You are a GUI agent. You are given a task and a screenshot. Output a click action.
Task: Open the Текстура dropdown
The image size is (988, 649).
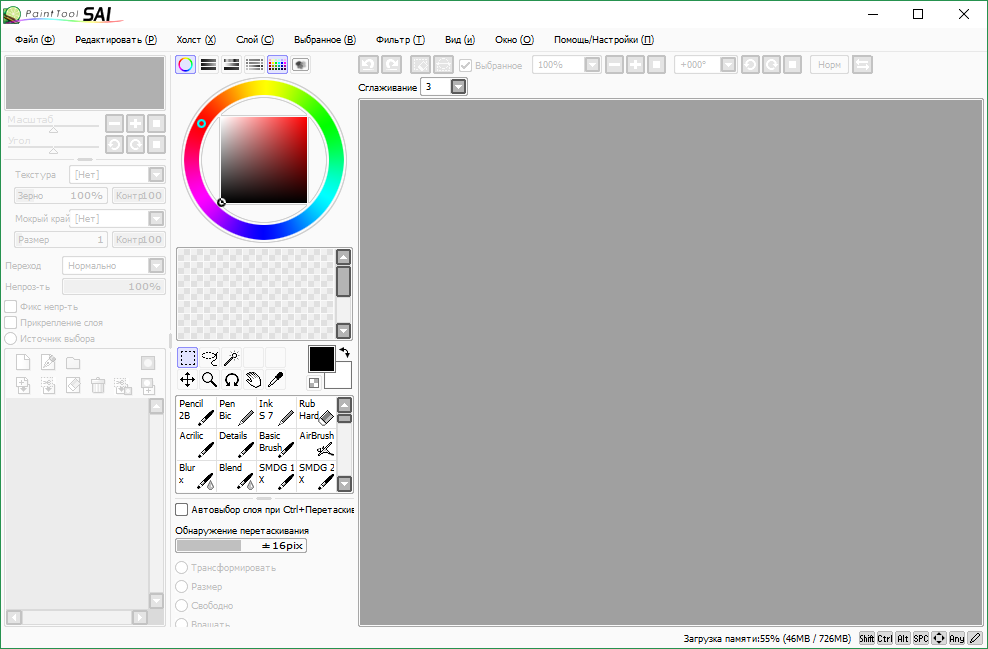pos(156,175)
